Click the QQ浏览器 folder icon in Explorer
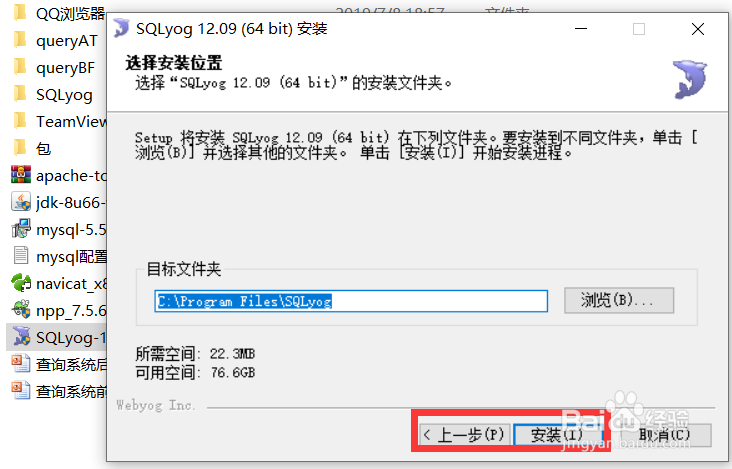Viewport: 732px width, 469px height. pos(20,13)
